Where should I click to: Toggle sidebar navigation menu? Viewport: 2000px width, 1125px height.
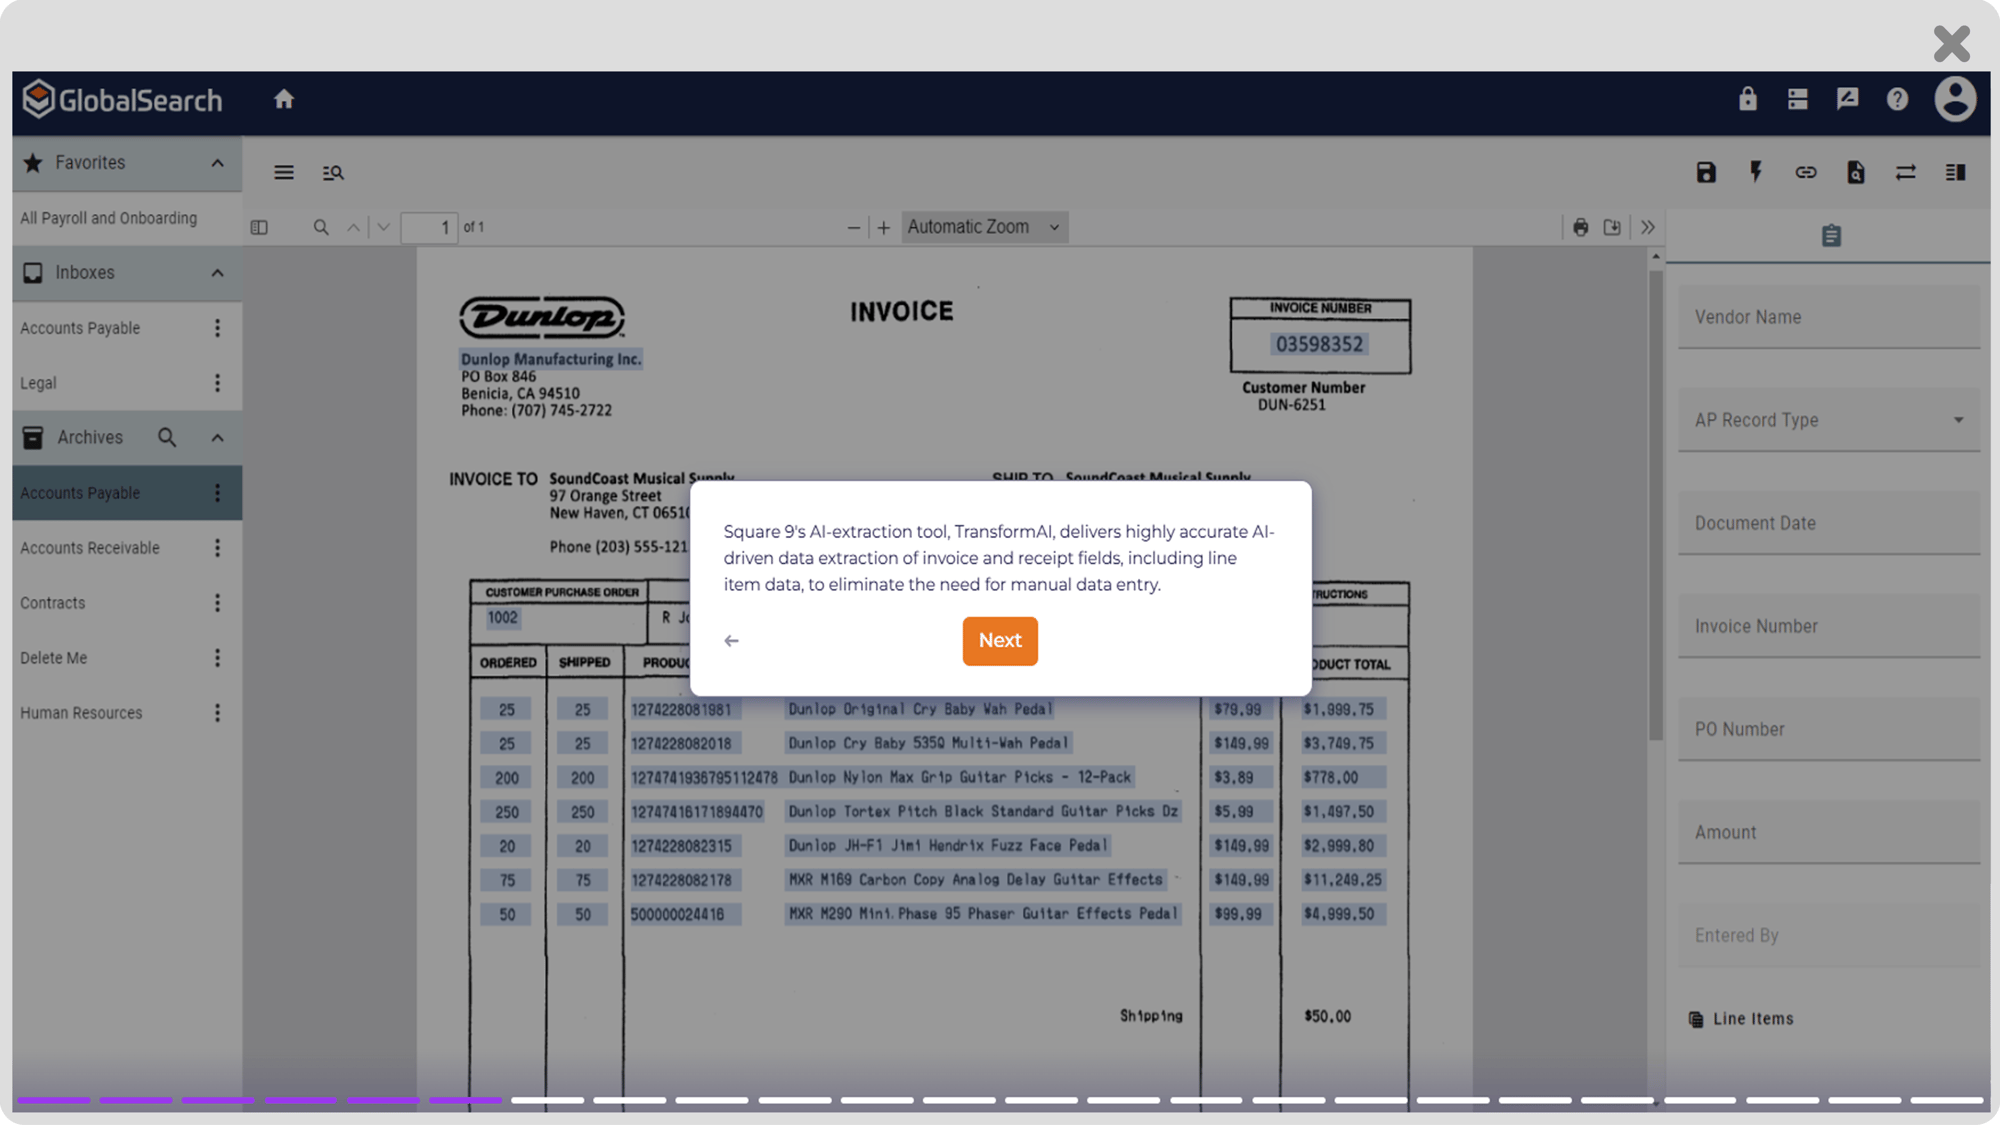(x=283, y=172)
